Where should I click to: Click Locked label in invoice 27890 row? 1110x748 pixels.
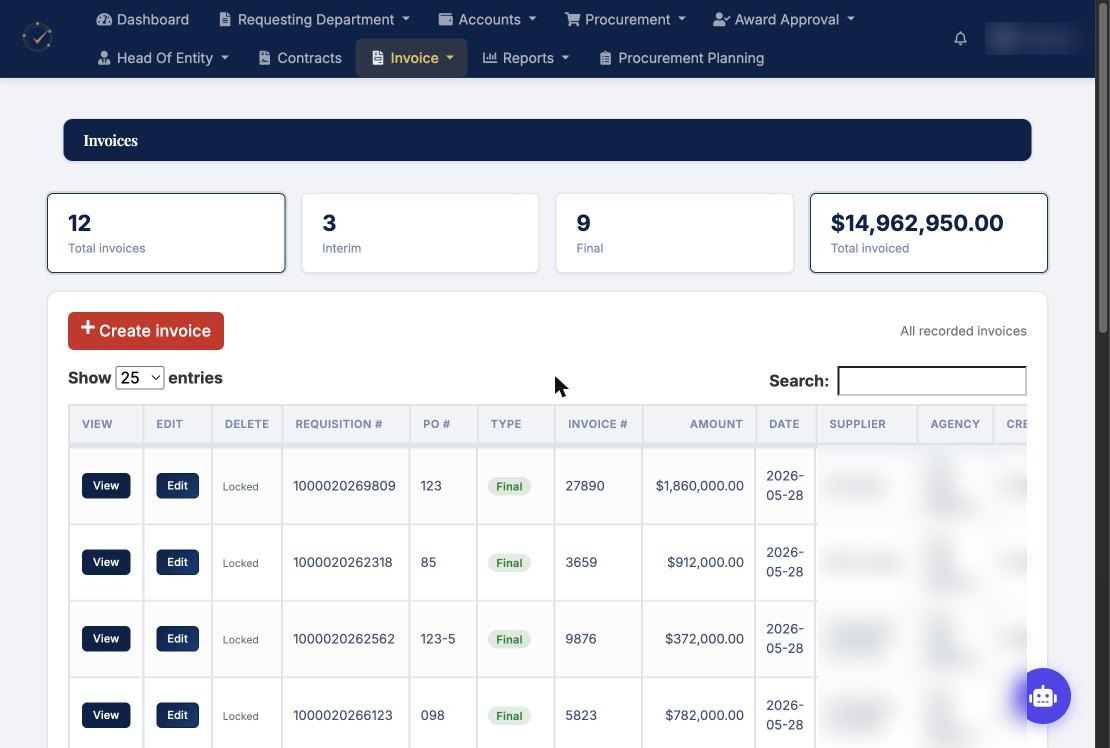[241, 487]
